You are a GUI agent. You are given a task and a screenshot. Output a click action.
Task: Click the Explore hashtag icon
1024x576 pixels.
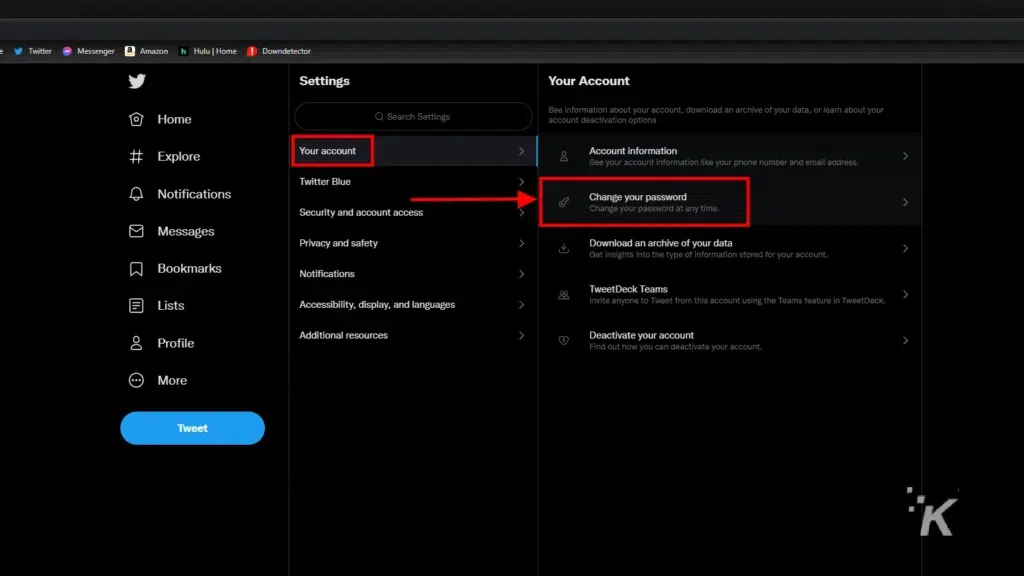point(136,156)
